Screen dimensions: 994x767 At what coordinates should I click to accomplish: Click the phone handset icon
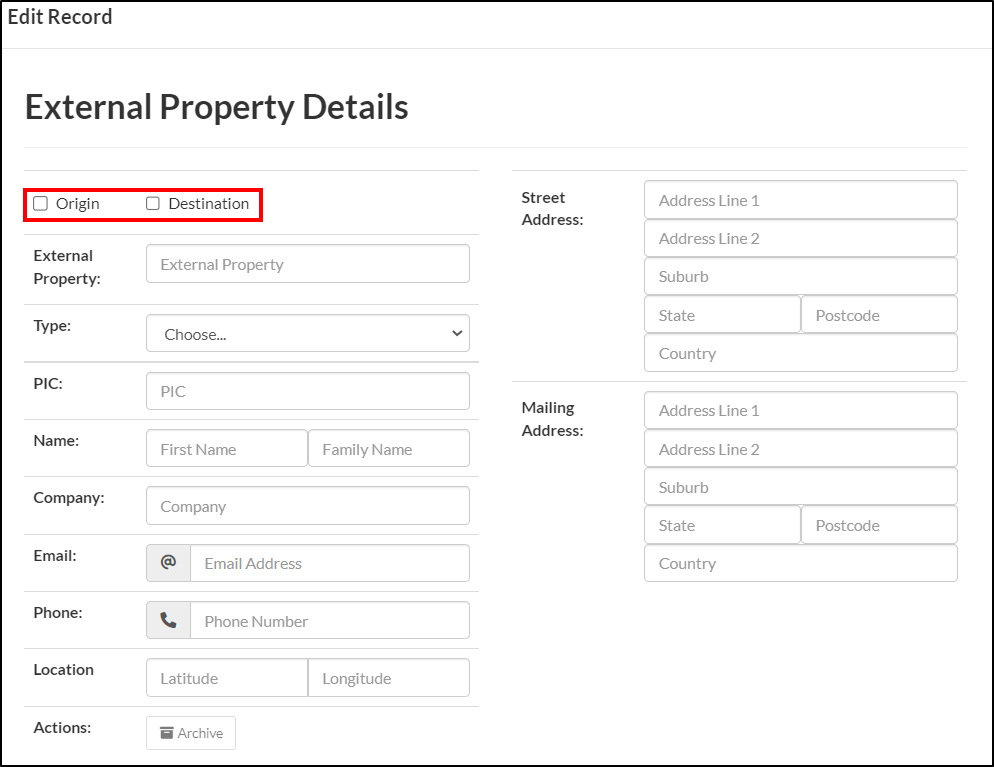(x=167, y=620)
